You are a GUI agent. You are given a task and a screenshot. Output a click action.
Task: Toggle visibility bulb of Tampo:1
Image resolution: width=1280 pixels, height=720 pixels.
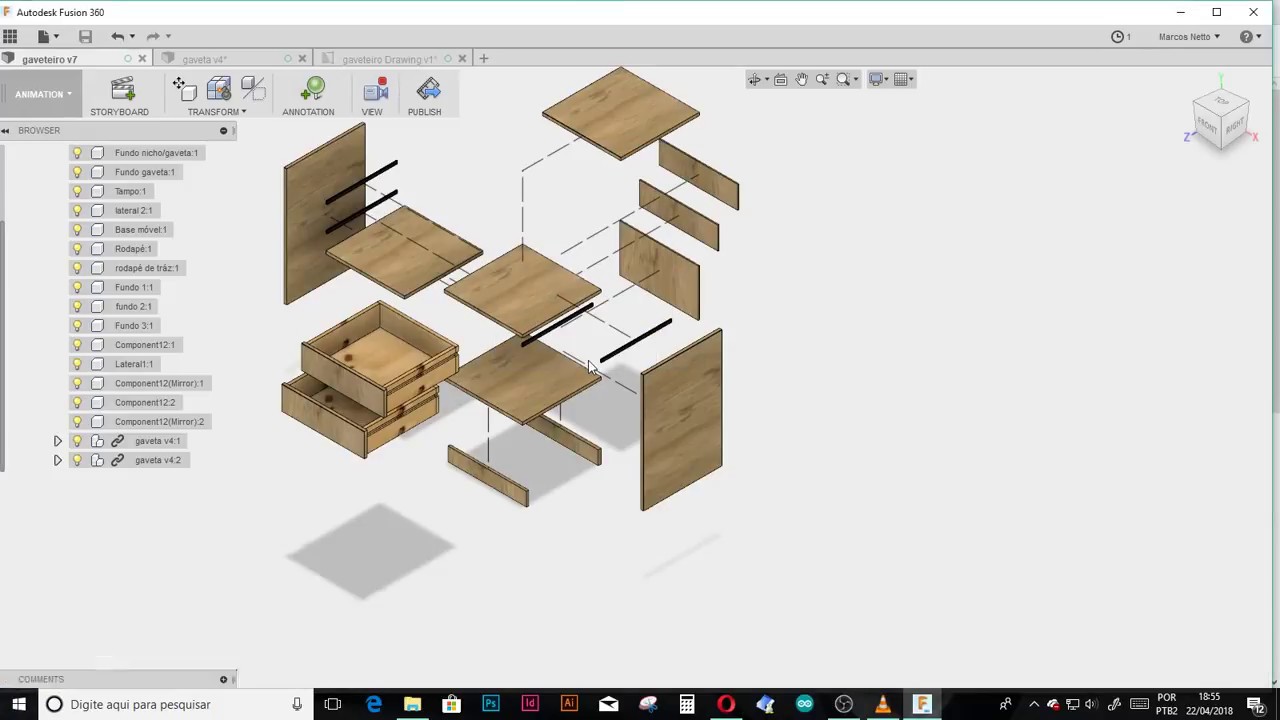pos(77,191)
